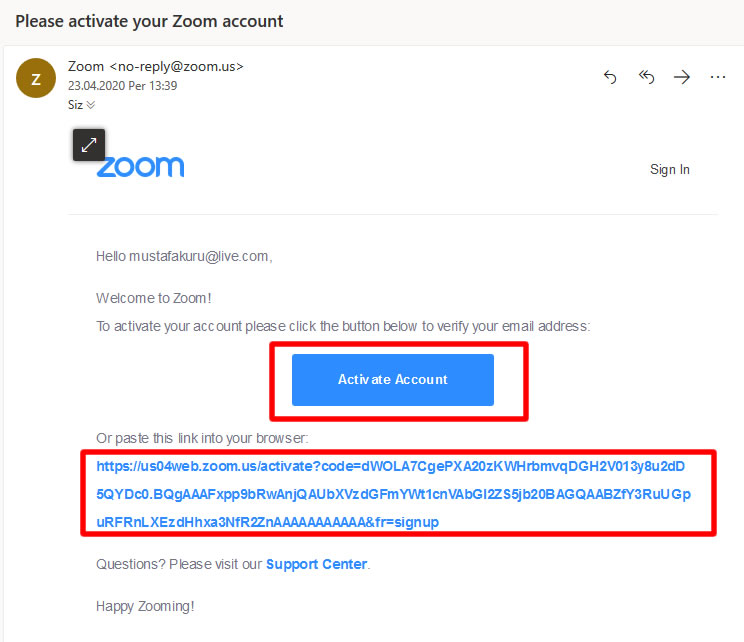Screen dimensions: 744x642
Task: Open the sender's round Z avatar
Action: coord(36,78)
